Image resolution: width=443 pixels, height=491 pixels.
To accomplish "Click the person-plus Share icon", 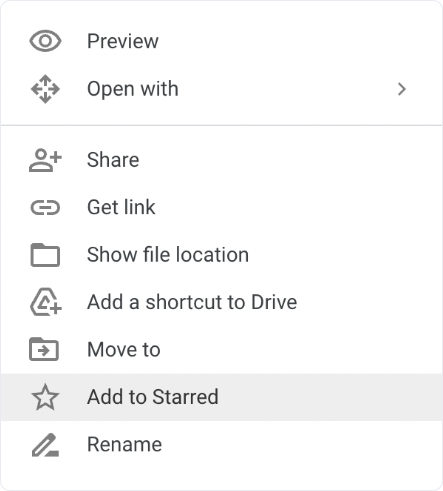I will point(45,160).
